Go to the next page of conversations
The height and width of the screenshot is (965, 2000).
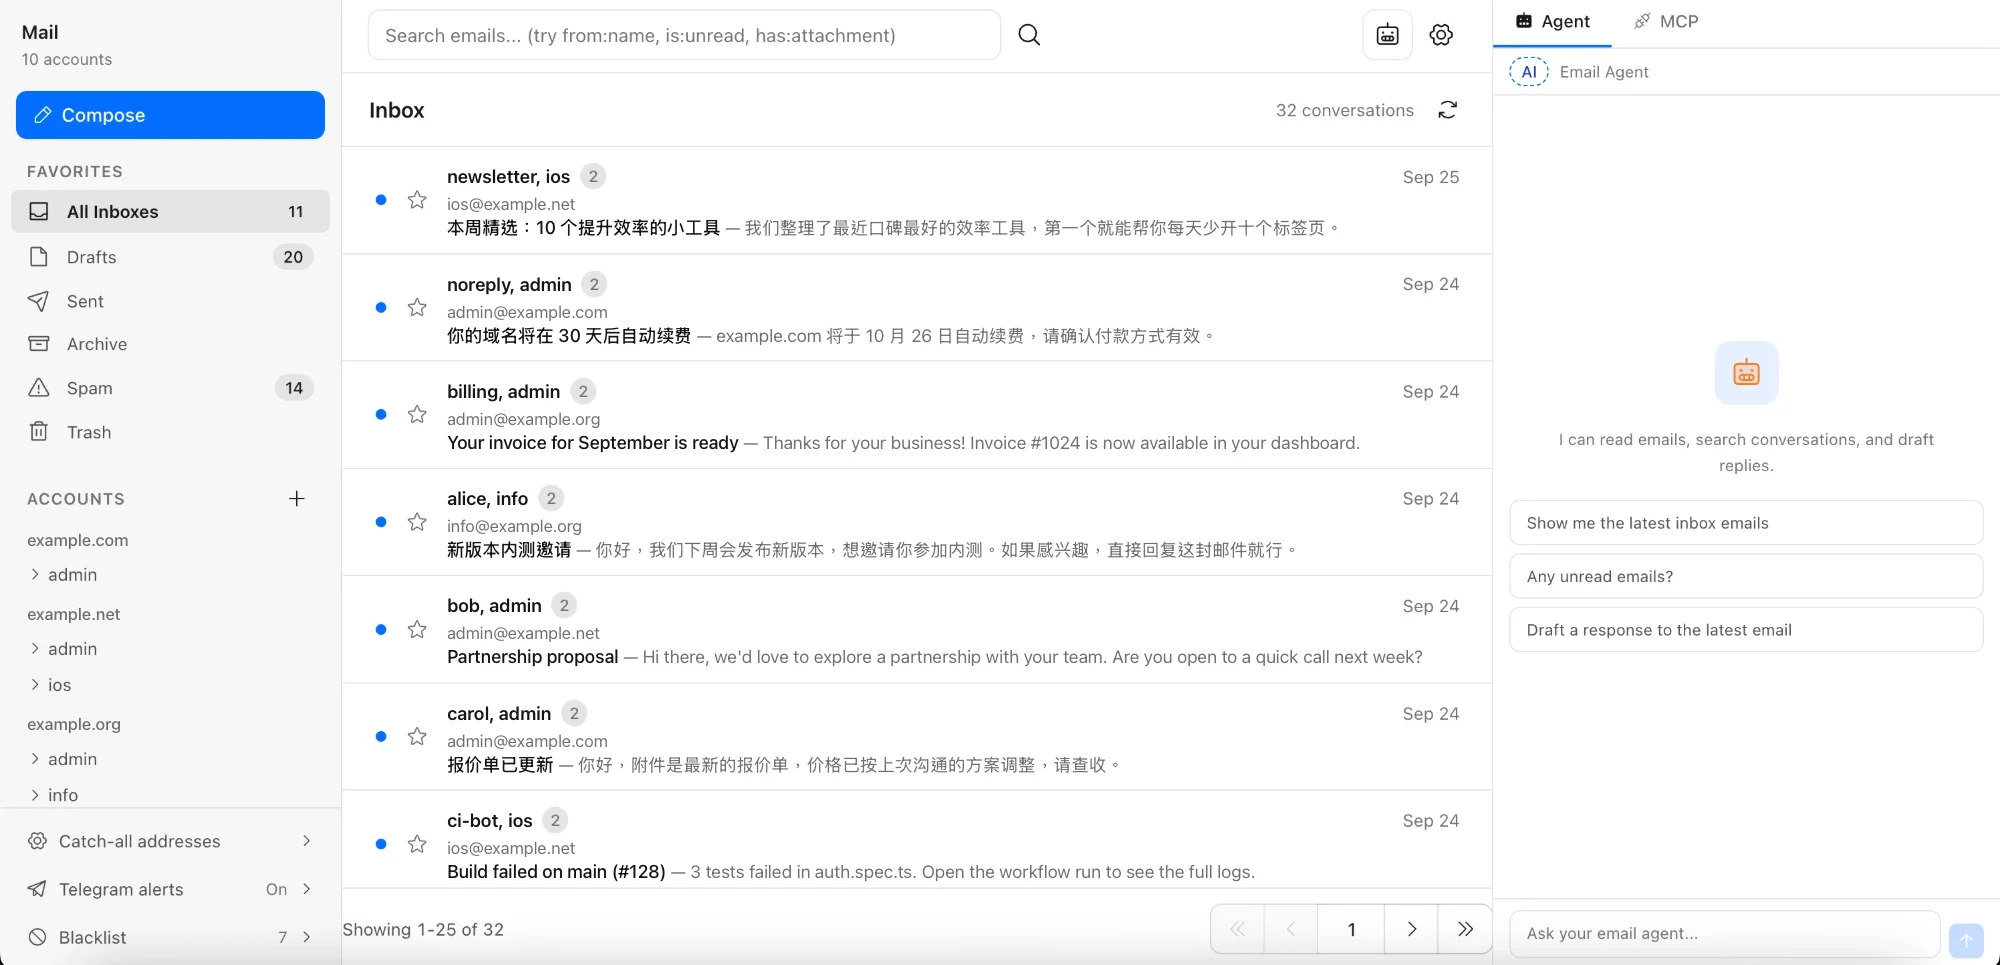[x=1411, y=929]
